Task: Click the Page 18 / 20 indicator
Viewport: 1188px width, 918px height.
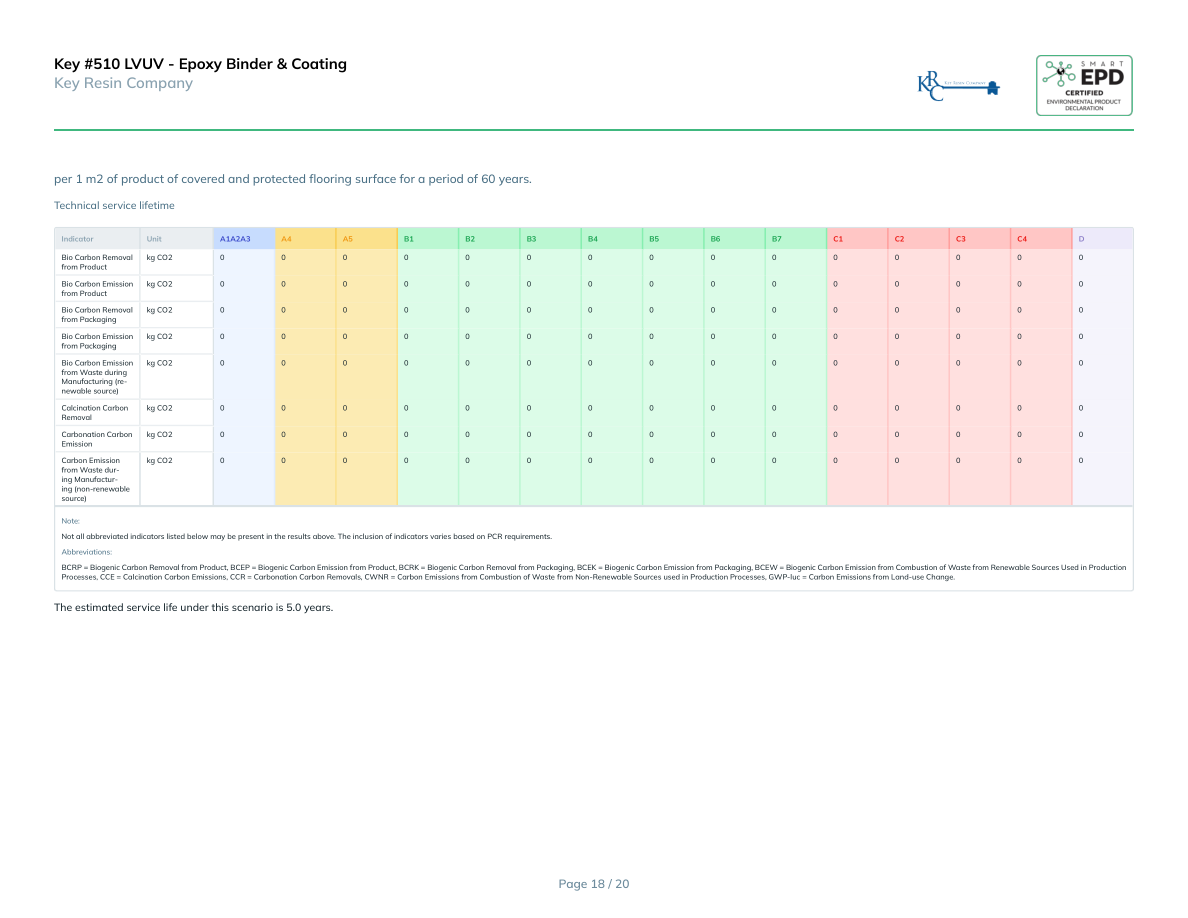Action: [x=593, y=884]
